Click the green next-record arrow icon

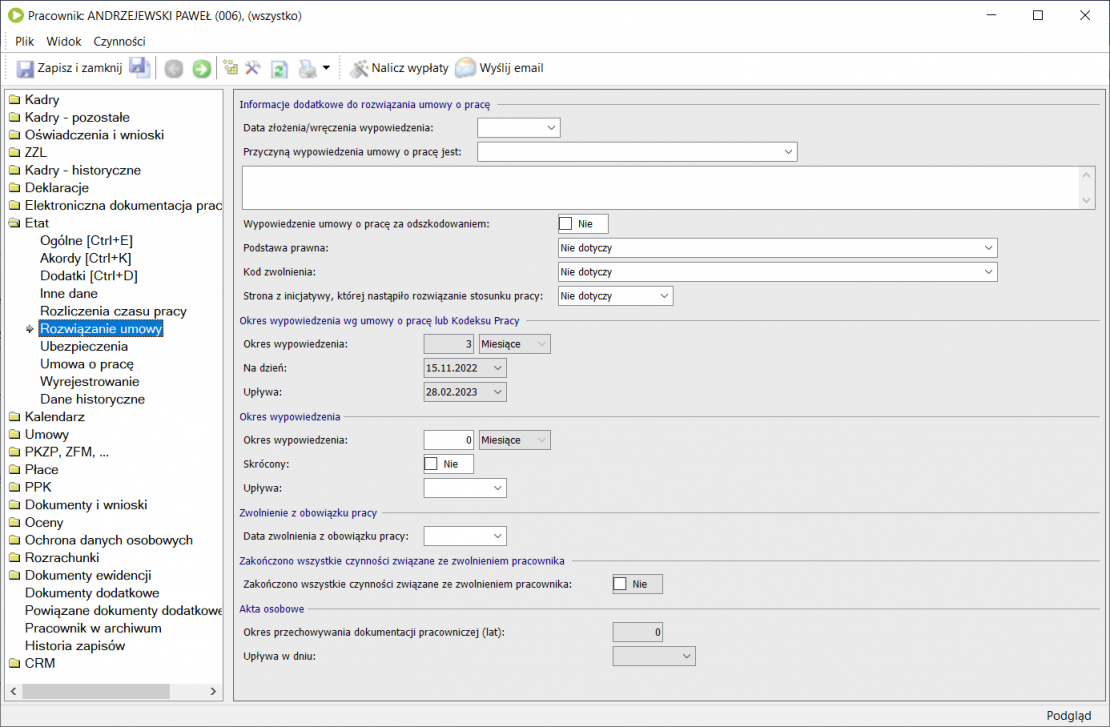(201, 69)
